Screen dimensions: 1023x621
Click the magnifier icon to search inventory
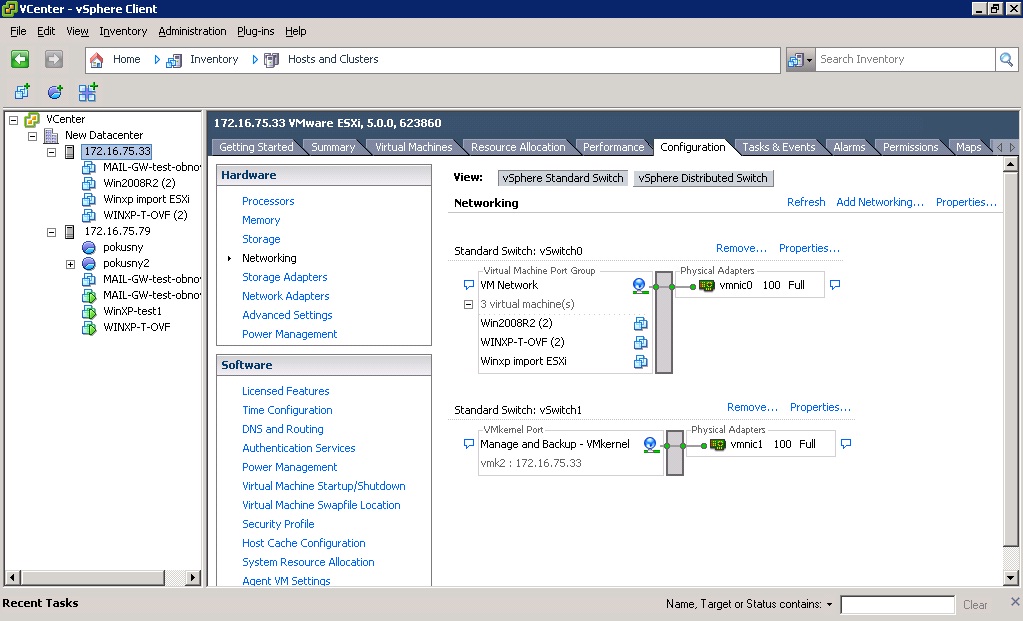tap(1006, 59)
